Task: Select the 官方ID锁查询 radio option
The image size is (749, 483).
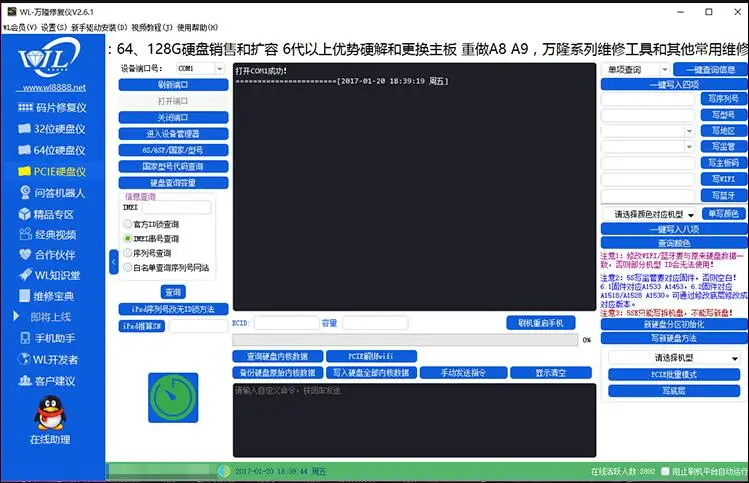Action: [128, 224]
